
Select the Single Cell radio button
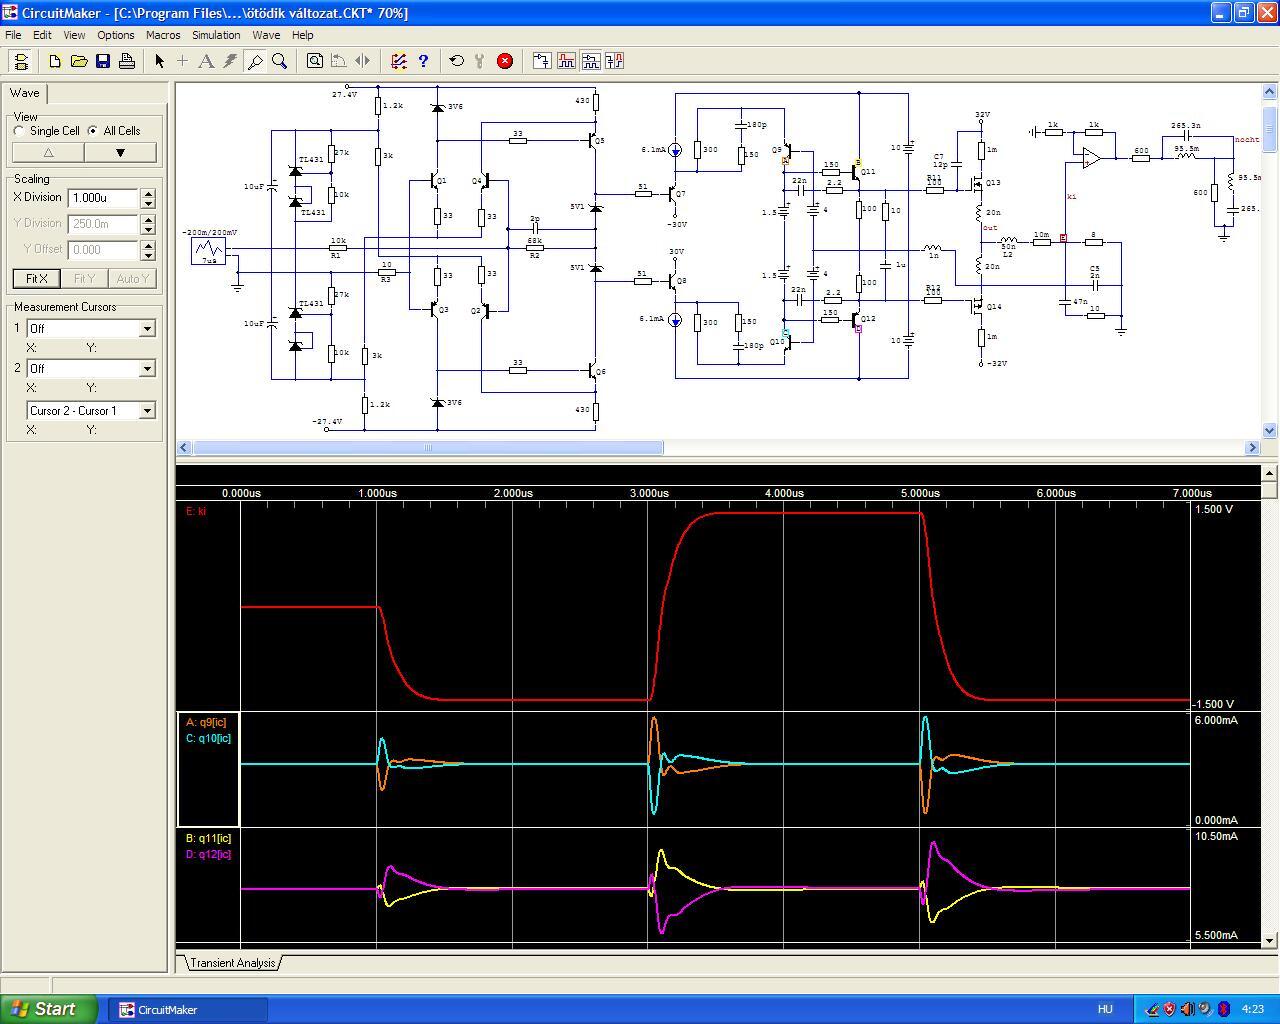(20, 131)
